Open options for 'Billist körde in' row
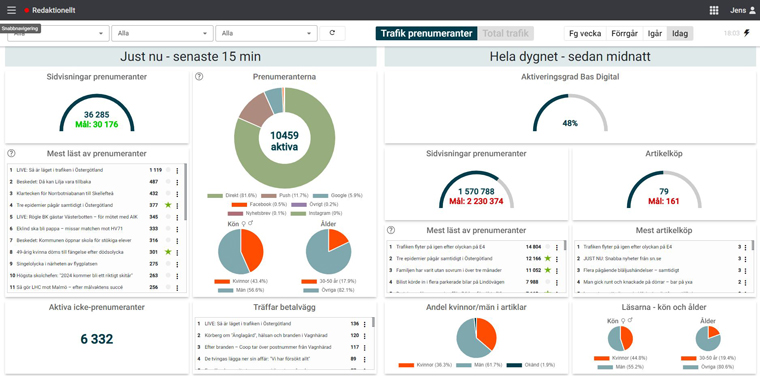 coord(557,282)
